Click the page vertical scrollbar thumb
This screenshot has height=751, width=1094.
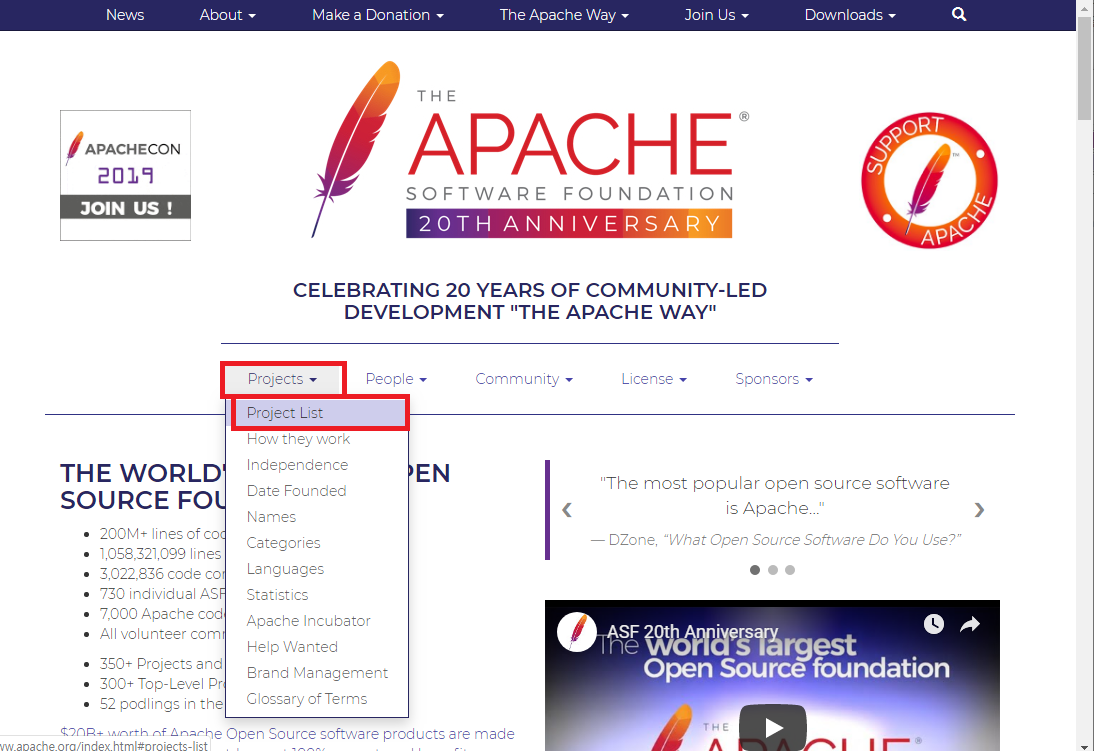(x=1085, y=70)
